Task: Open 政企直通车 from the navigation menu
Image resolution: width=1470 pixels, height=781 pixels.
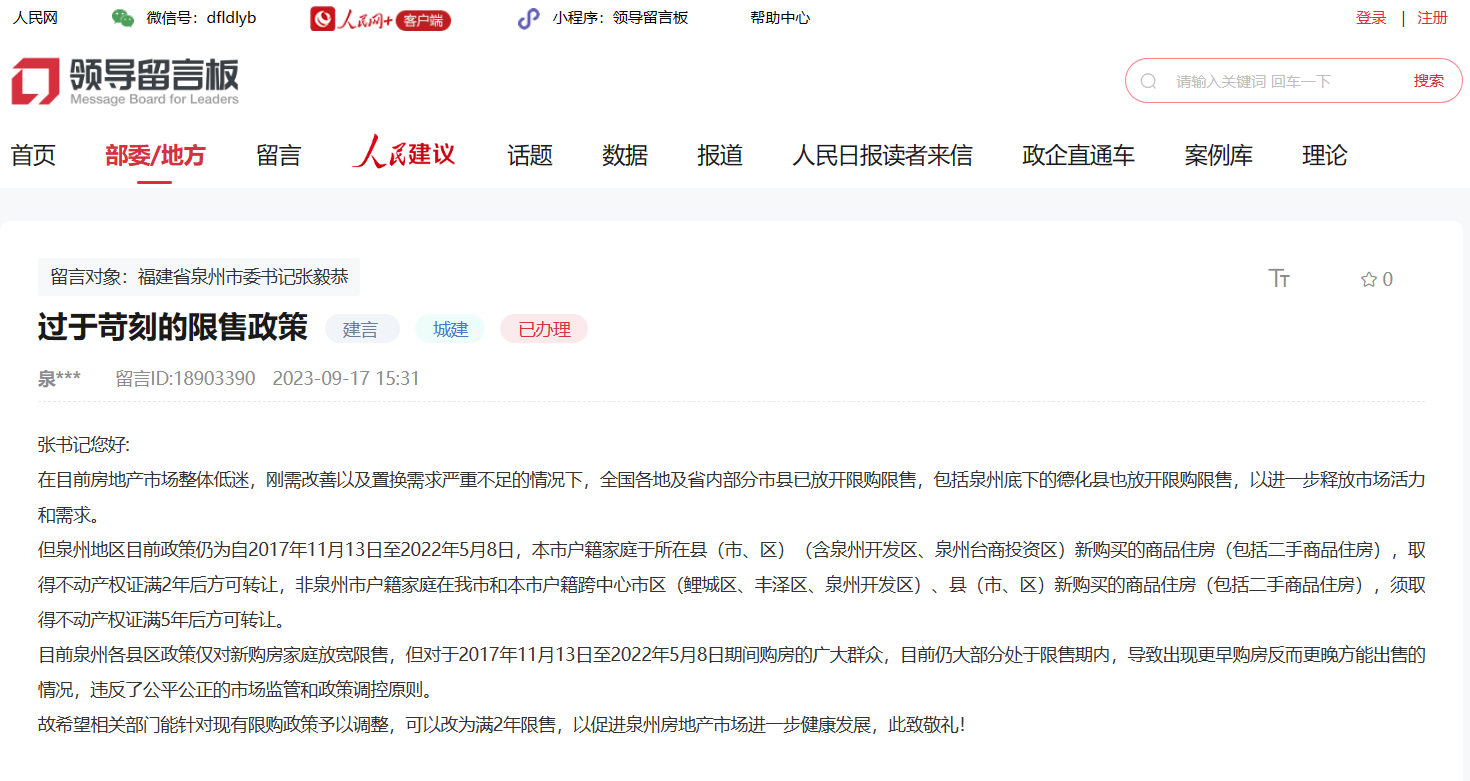Action: pos(1077,155)
